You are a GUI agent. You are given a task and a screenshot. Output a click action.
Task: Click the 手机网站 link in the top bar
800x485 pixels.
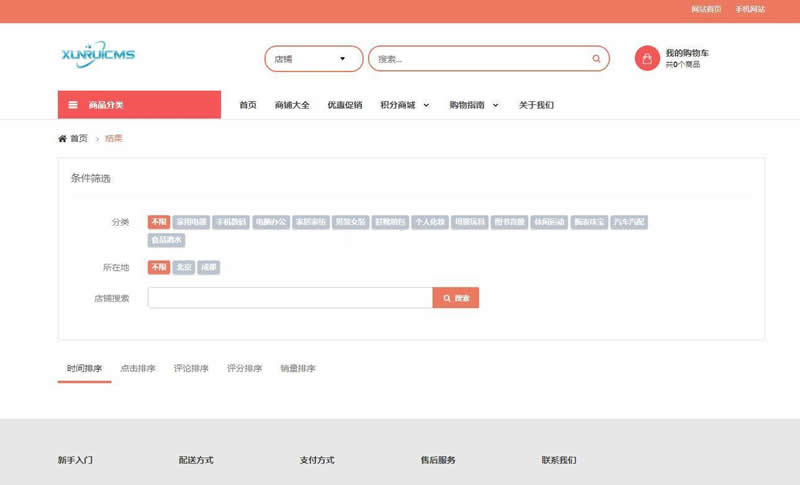point(750,9)
